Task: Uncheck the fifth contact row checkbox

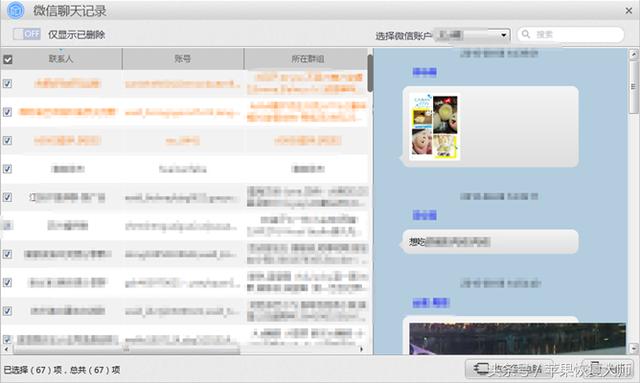Action: coord(7,197)
